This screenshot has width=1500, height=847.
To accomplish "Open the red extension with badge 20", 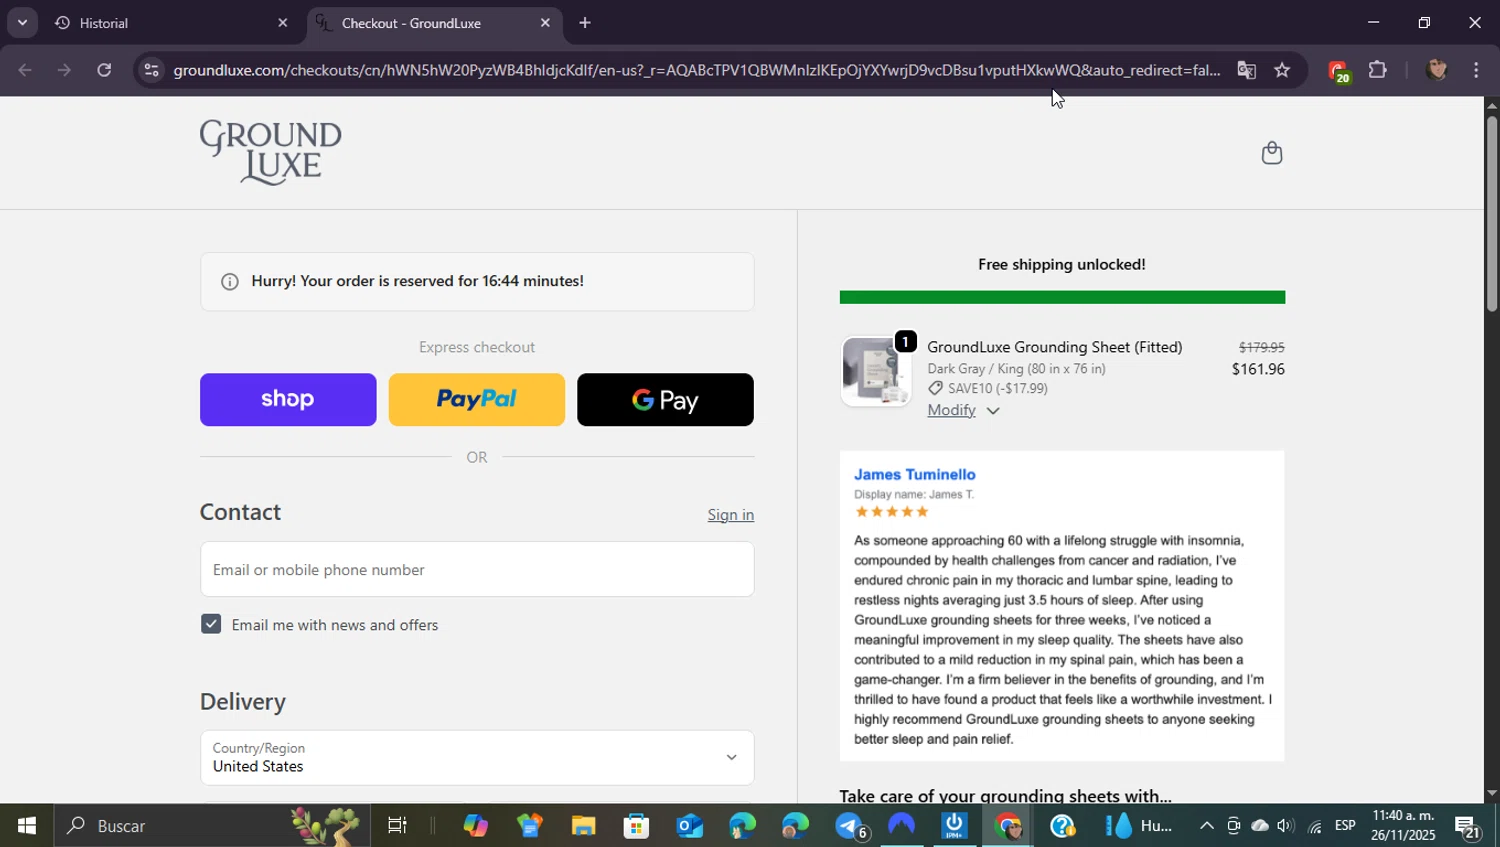I will click(1338, 71).
